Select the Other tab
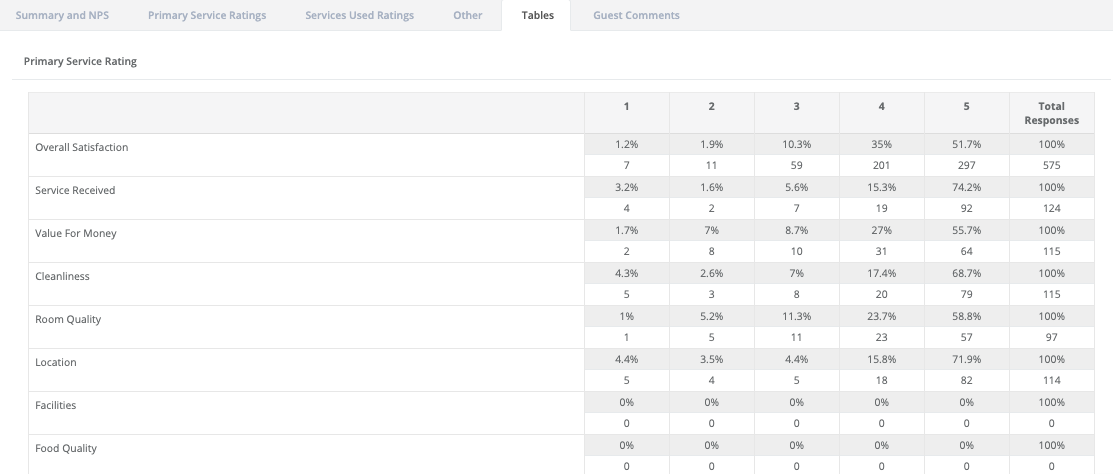Viewport: 1113px width, 474px height. pos(467,15)
